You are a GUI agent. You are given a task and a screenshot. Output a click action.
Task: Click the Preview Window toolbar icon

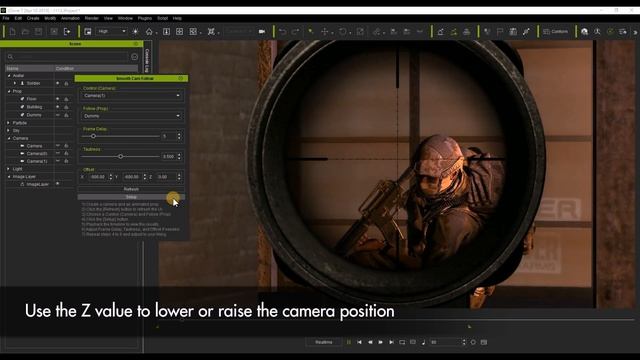pos(88,31)
